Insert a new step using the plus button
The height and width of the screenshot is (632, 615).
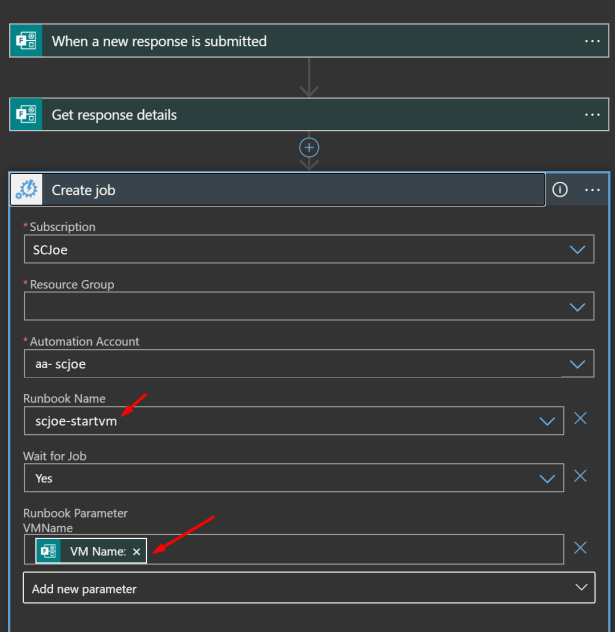[309, 148]
